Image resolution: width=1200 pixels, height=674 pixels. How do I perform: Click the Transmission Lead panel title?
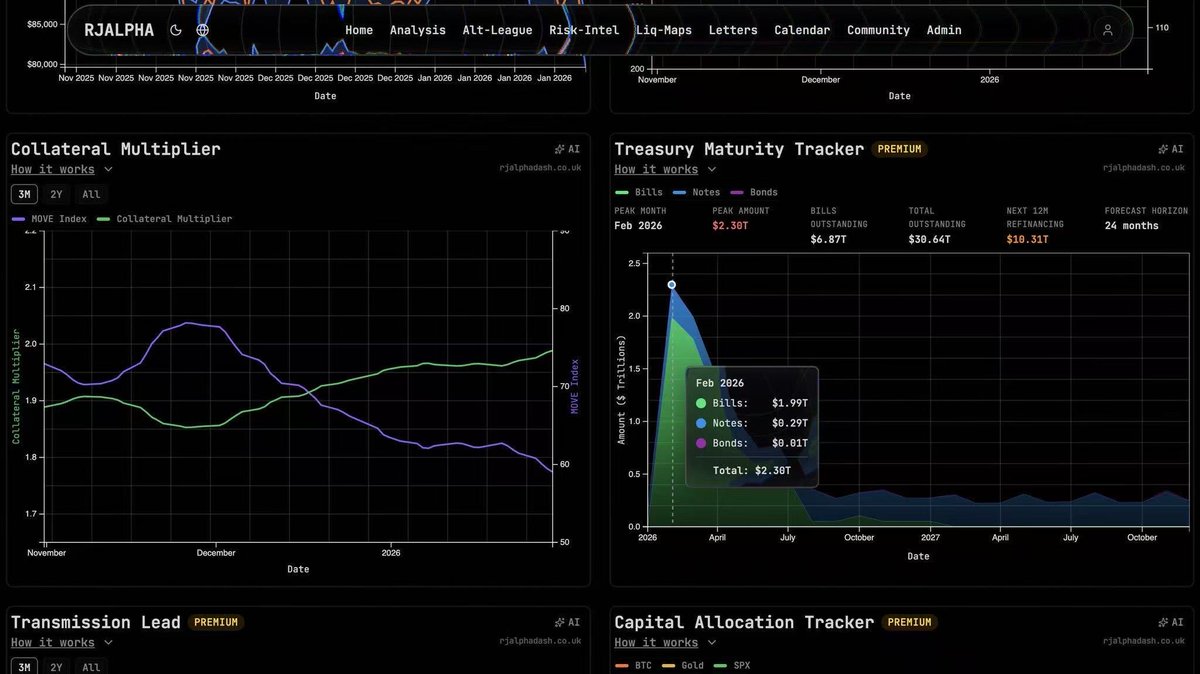pyautogui.click(x=96, y=622)
